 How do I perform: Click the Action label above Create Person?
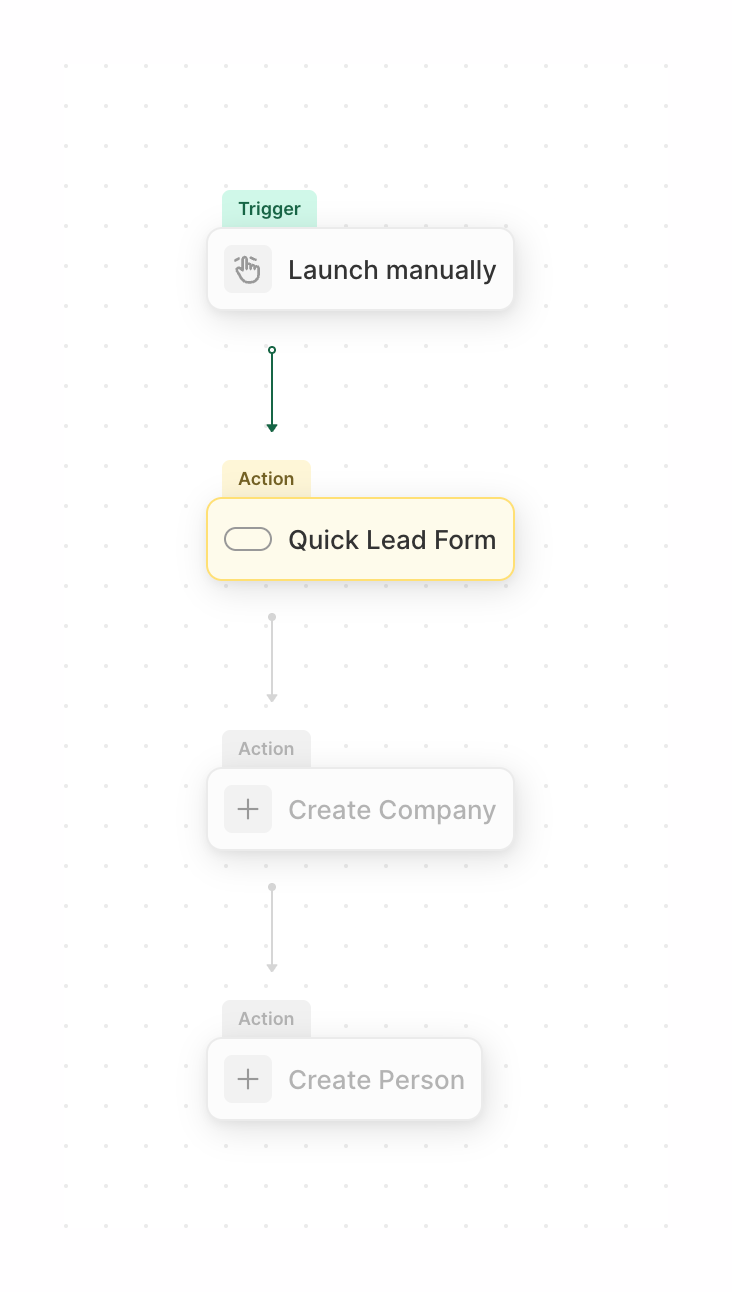coord(266,1018)
